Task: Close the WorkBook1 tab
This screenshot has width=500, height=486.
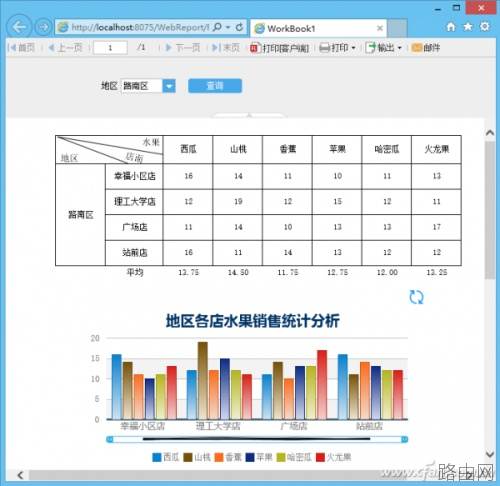Action: tap(380, 28)
